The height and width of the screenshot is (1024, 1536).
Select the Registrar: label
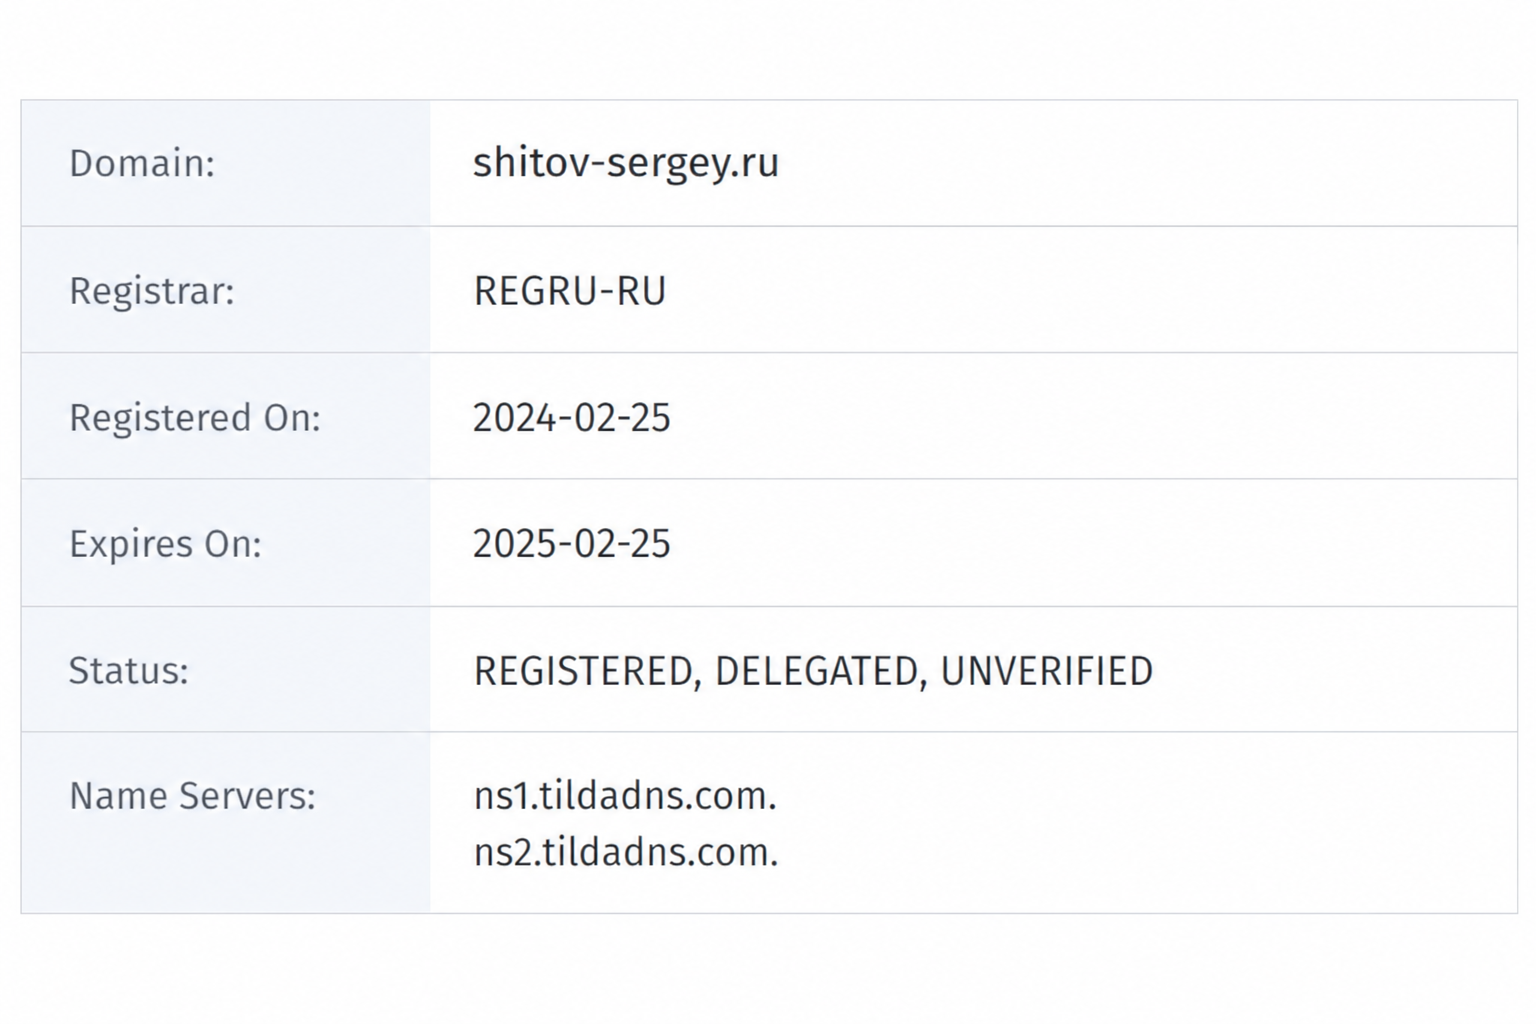pos(152,291)
